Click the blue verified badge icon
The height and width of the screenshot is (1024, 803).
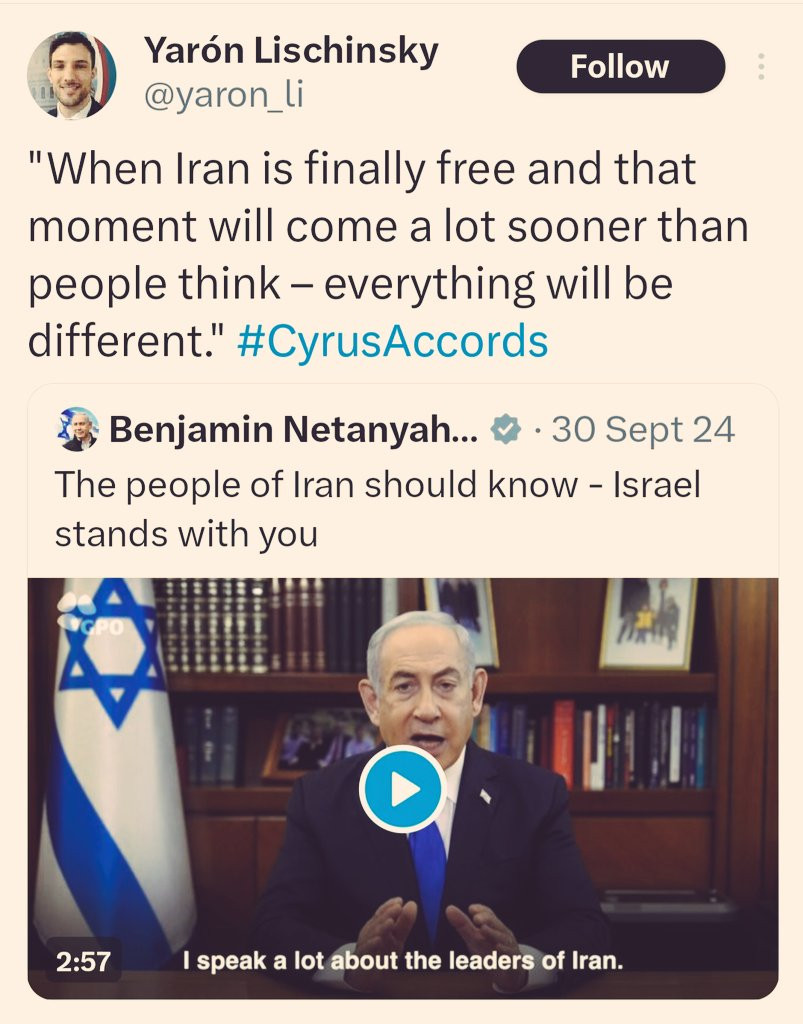505,429
